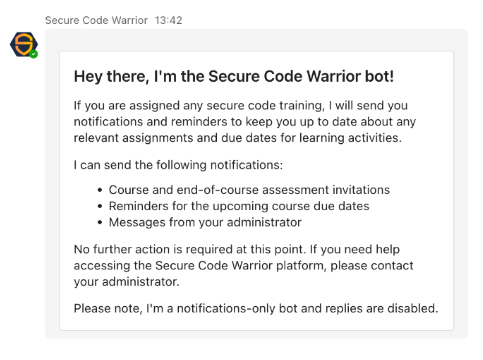
Task: Click the paragraph about secure code training
Action: tap(245, 122)
